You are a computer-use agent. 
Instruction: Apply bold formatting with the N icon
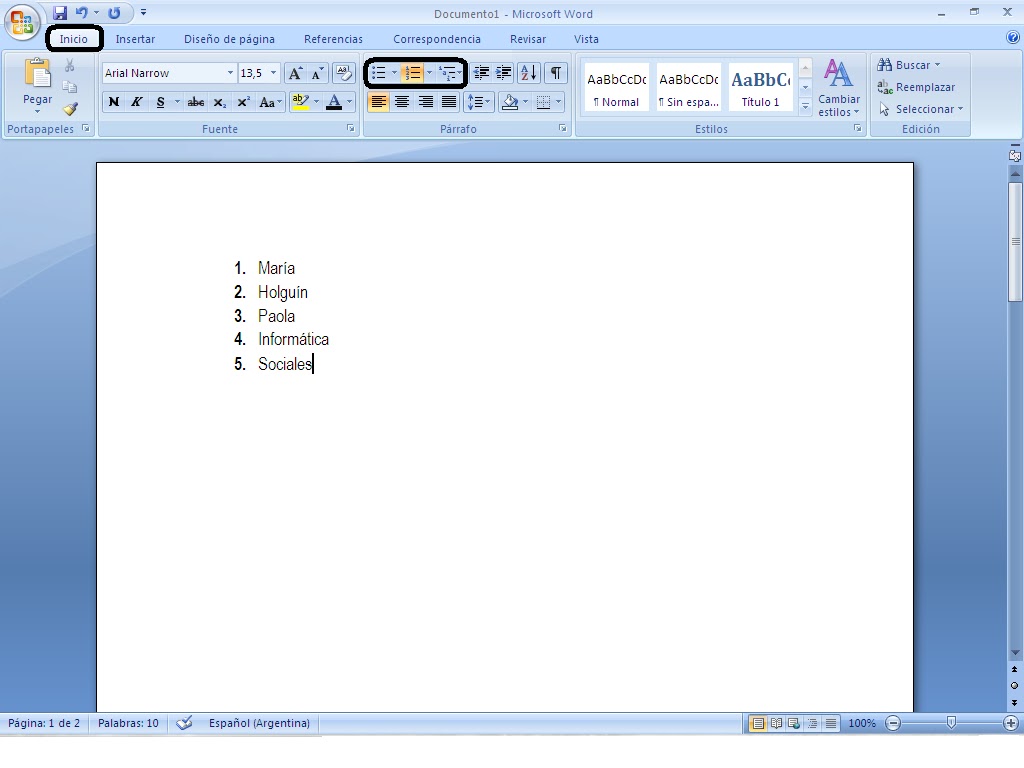113,102
